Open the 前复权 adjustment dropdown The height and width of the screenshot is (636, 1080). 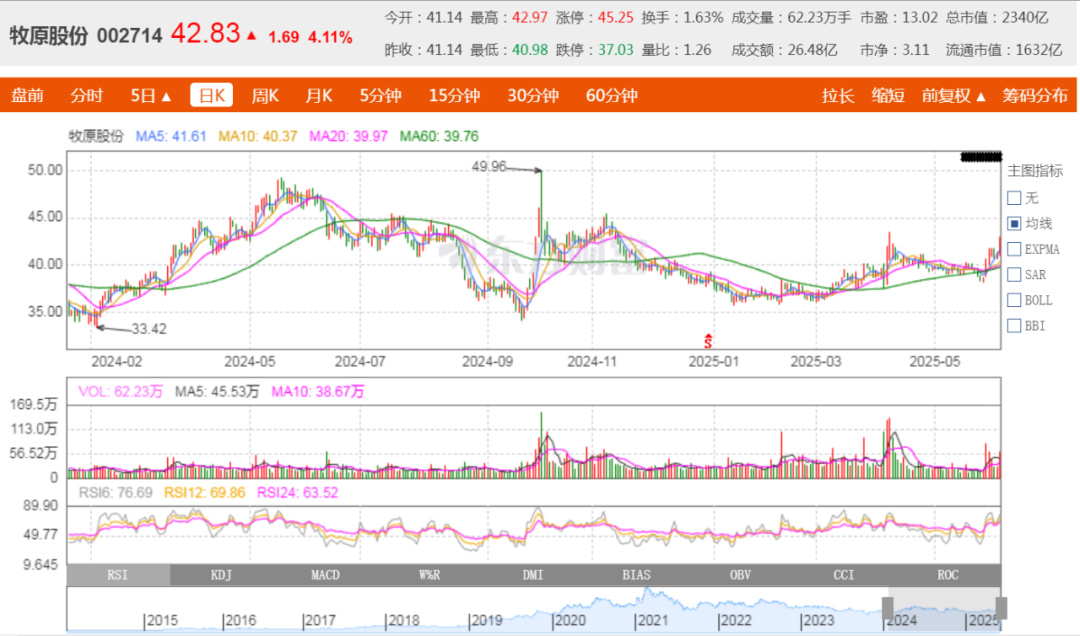pyautogui.click(x=954, y=96)
